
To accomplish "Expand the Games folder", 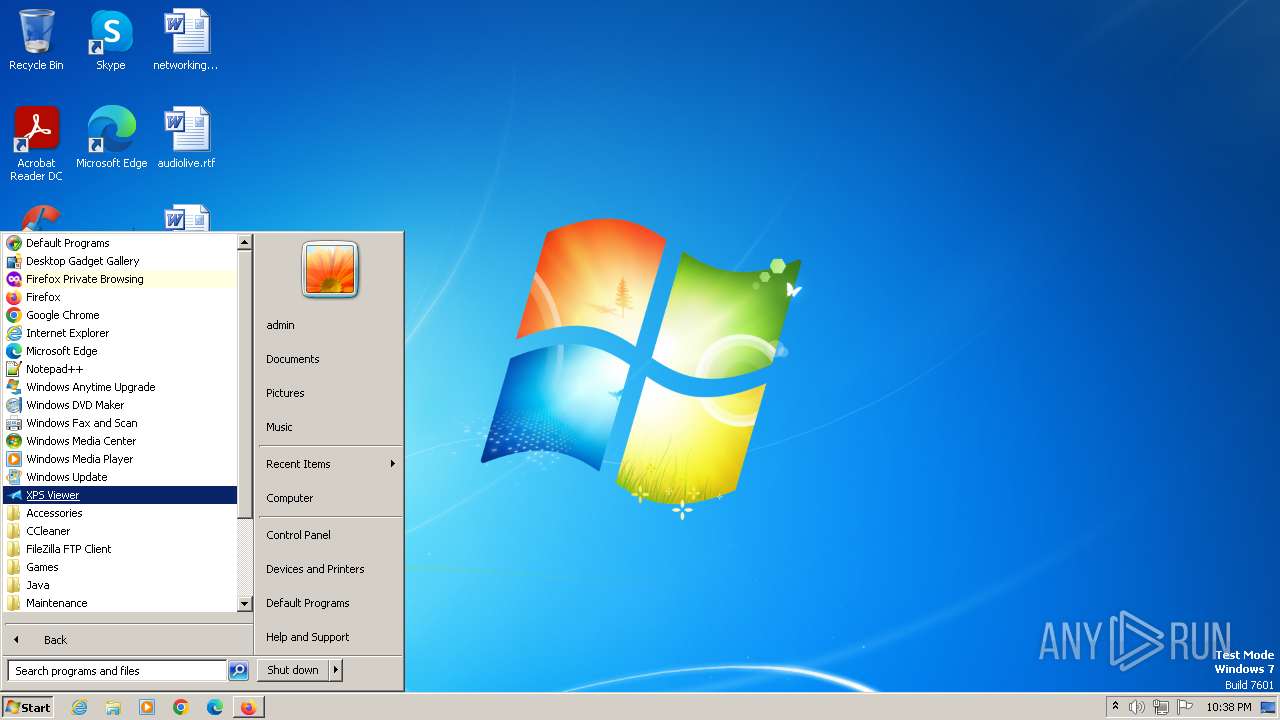I will [x=120, y=567].
